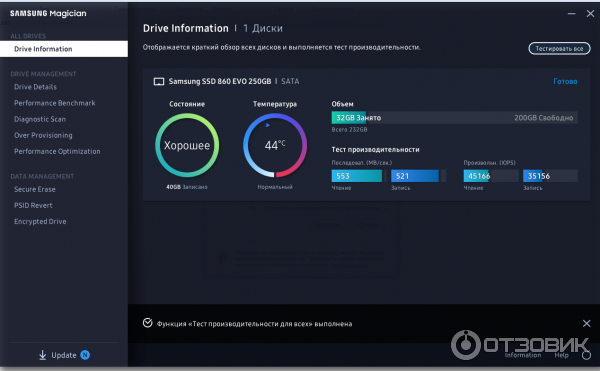The height and width of the screenshot is (371, 600).
Task: Dismiss the performance test completed notification
Action: pyautogui.click(x=586, y=324)
